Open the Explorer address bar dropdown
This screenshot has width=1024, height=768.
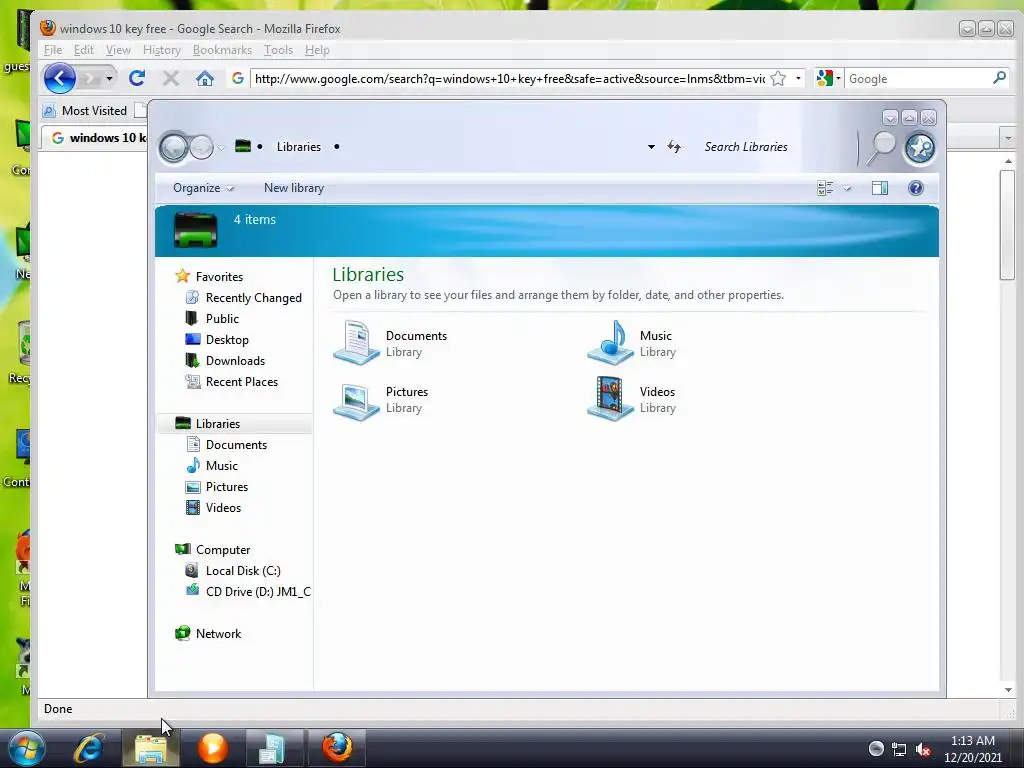(651, 147)
